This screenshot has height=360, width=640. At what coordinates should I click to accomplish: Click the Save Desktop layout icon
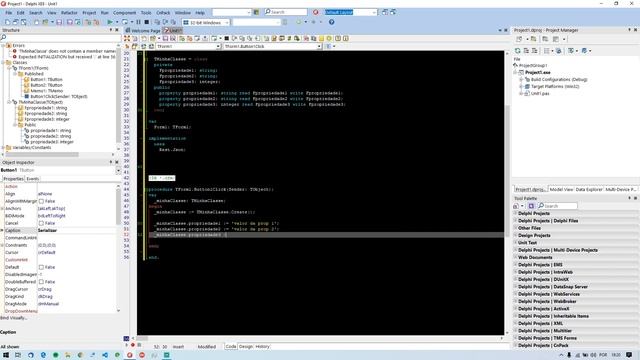point(385,12)
